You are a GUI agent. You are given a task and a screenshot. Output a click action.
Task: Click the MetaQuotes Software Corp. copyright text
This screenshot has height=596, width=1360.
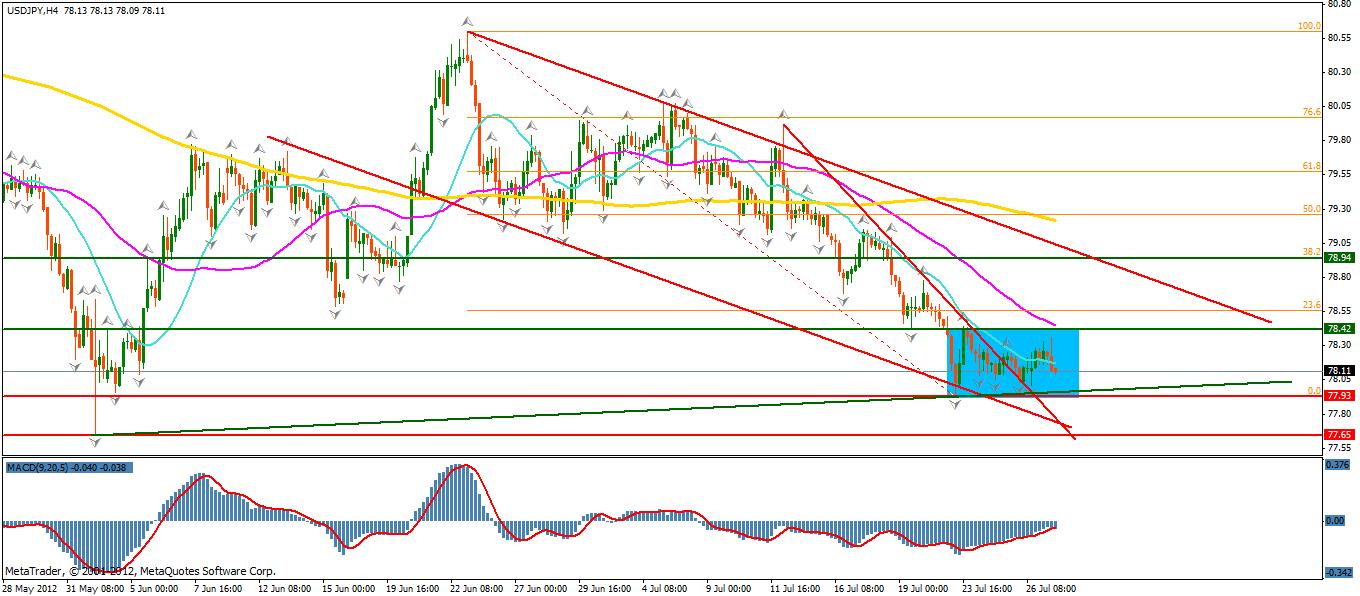212,572
